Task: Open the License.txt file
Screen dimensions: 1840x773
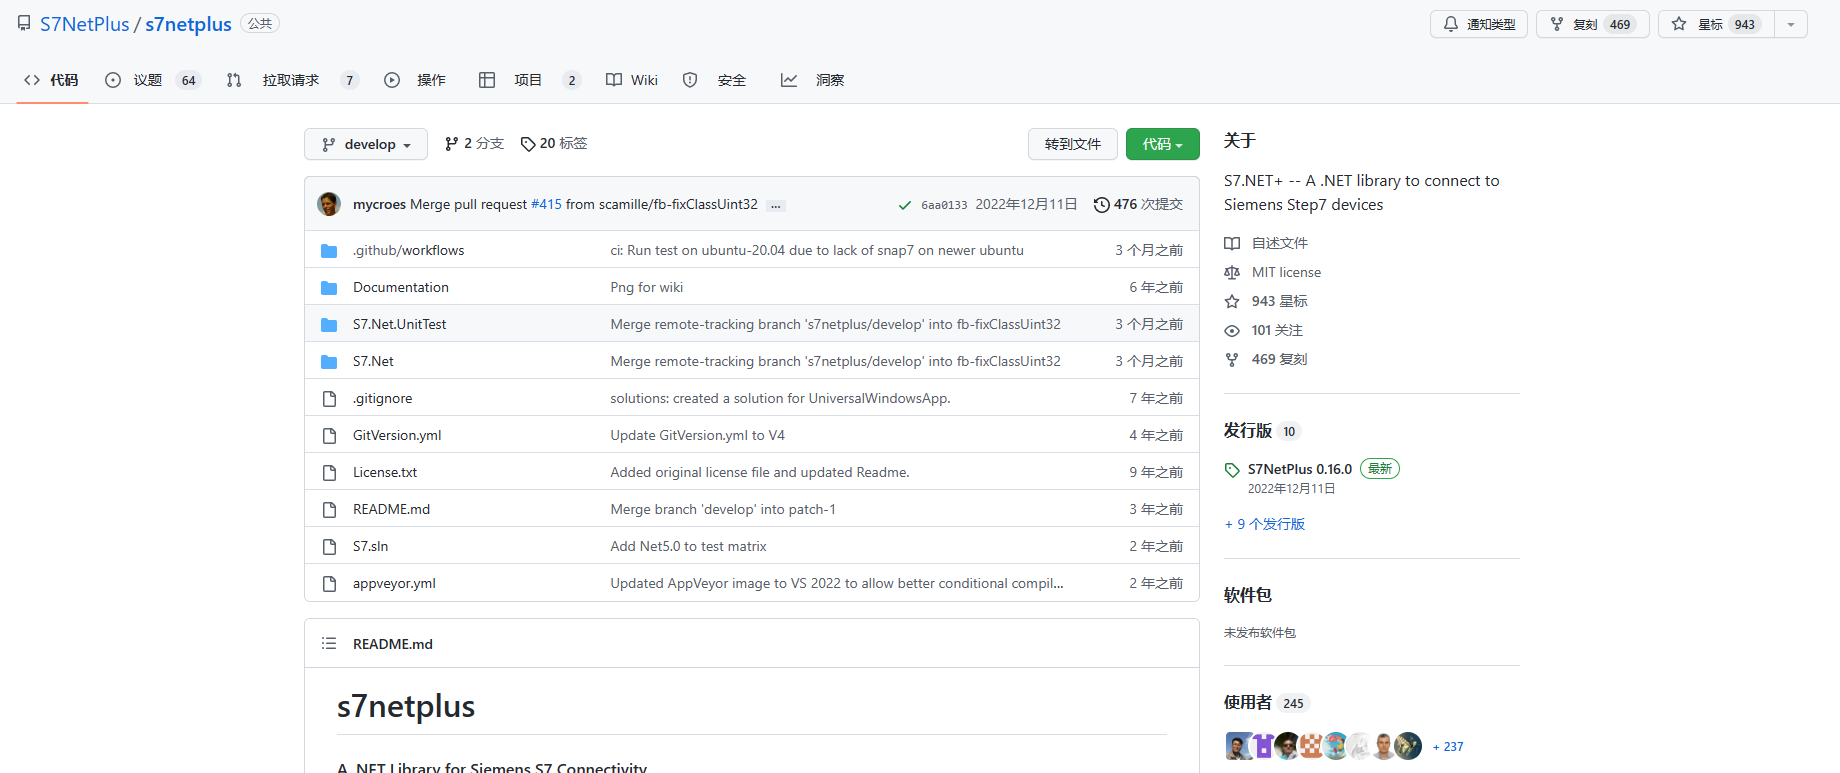Action: (x=385, y=472)
